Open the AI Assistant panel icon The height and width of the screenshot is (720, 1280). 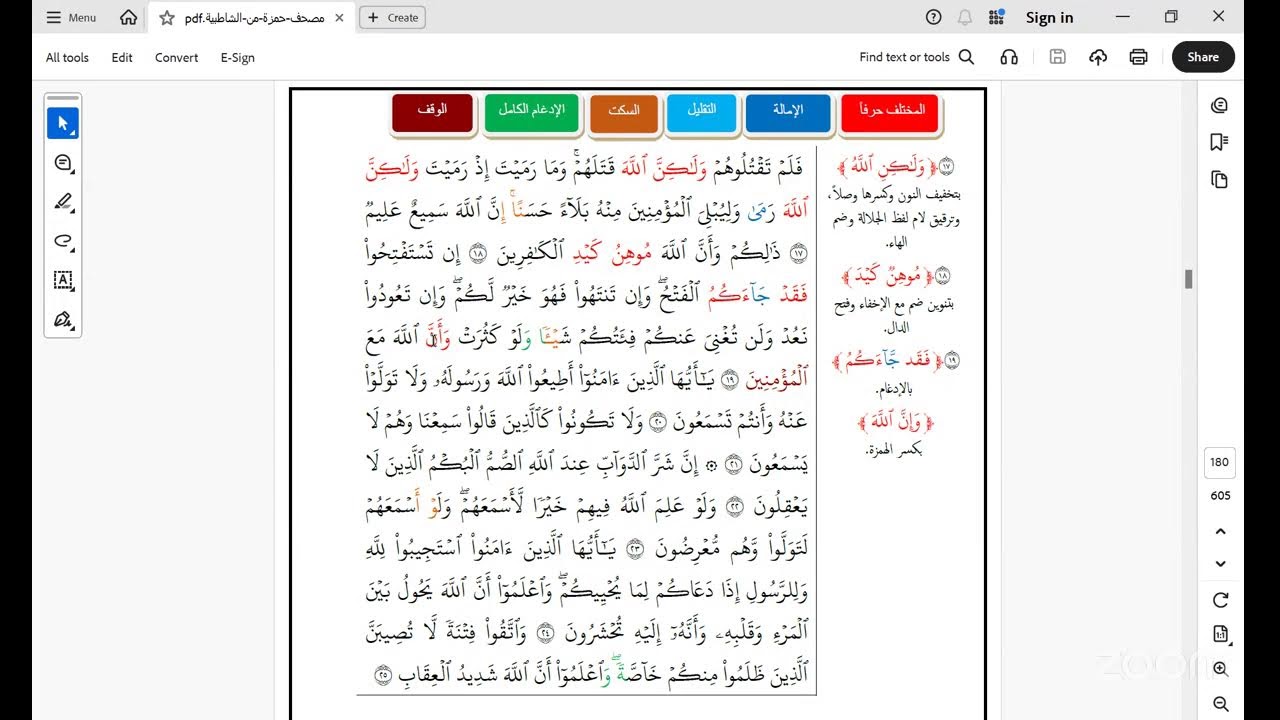pyautogui.click(x=1219, y=105)
